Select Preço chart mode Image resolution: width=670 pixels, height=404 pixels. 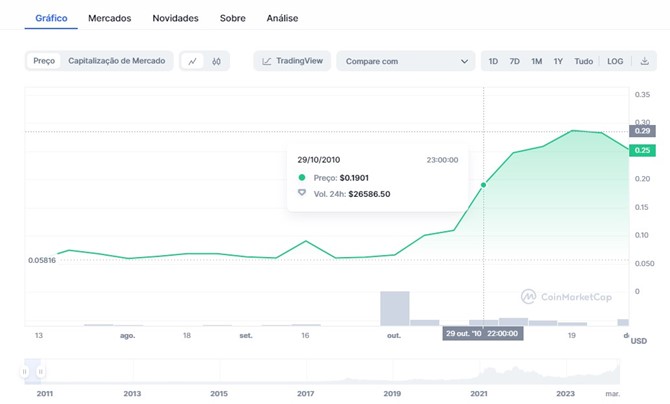[44, 61]
